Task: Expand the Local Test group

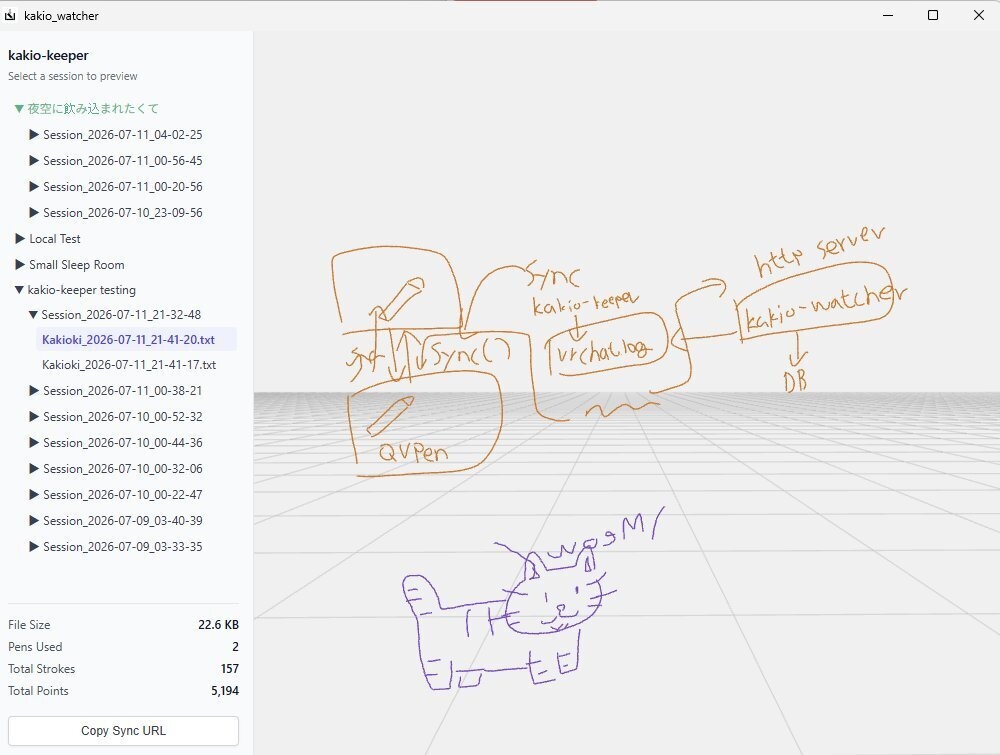Action: pos(48,238)
